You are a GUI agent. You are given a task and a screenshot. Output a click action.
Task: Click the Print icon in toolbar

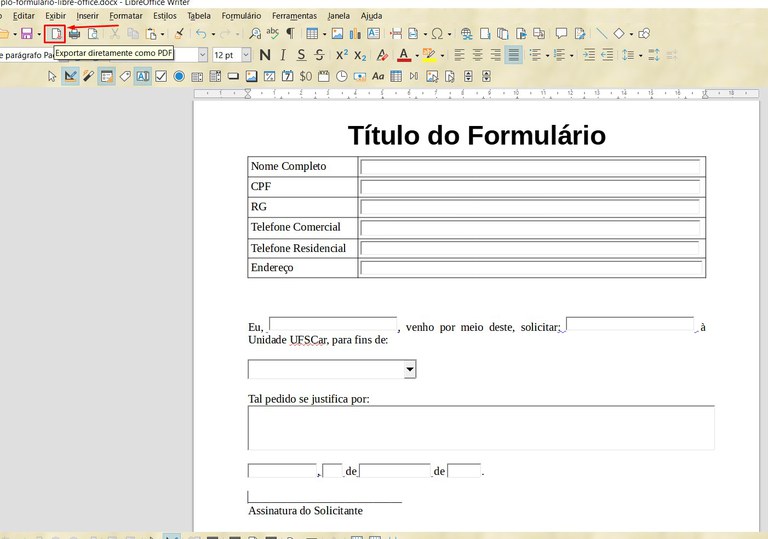pyautogui.click(x=74, y=34)
